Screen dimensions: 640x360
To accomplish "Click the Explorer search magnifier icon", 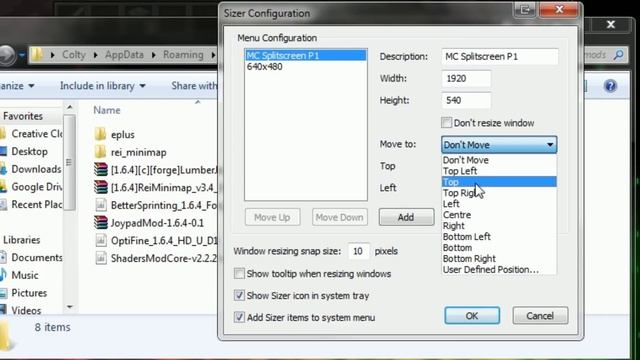I will tap(619, 55).
